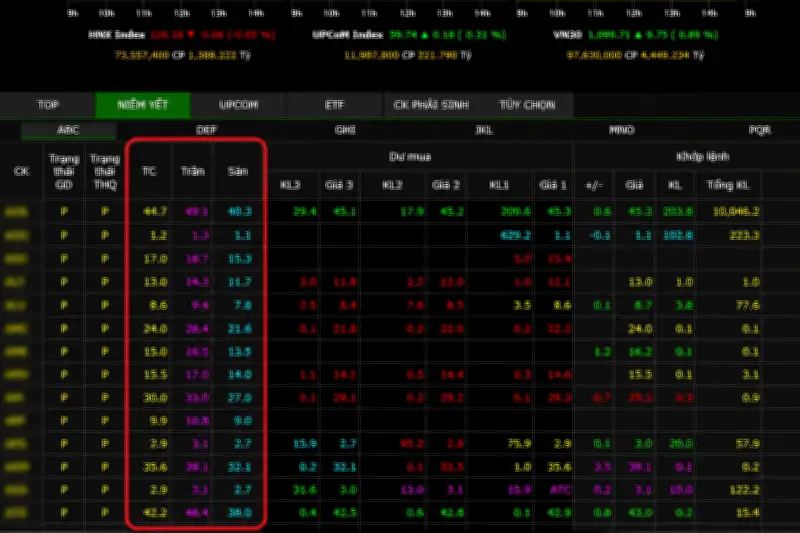Viewport: 800px width, 533px height.
Task: Click Trần value 10.8
Action: point(197,421)
